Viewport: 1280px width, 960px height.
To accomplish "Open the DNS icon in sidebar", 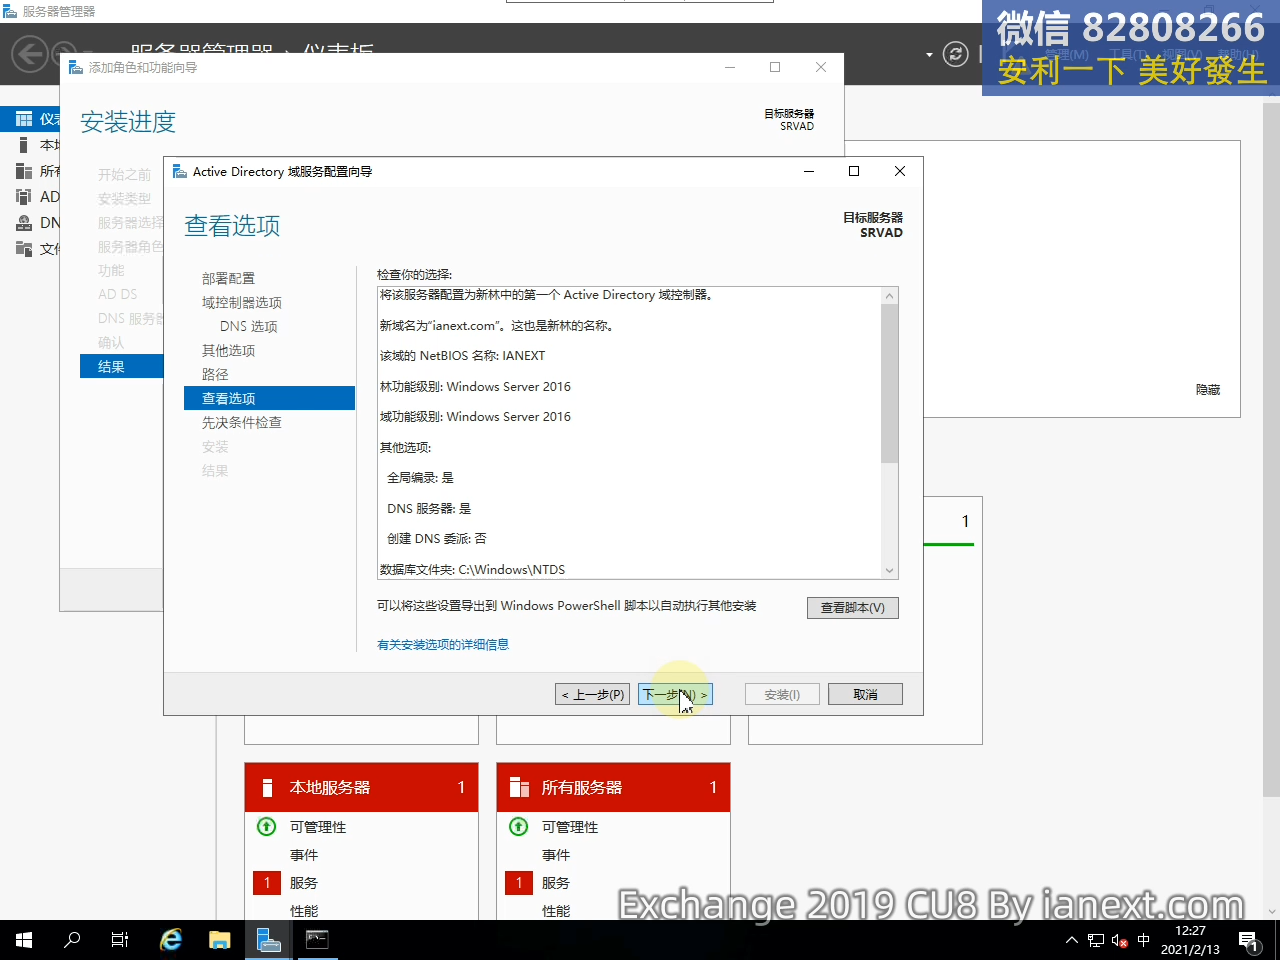I will (24, 223).
